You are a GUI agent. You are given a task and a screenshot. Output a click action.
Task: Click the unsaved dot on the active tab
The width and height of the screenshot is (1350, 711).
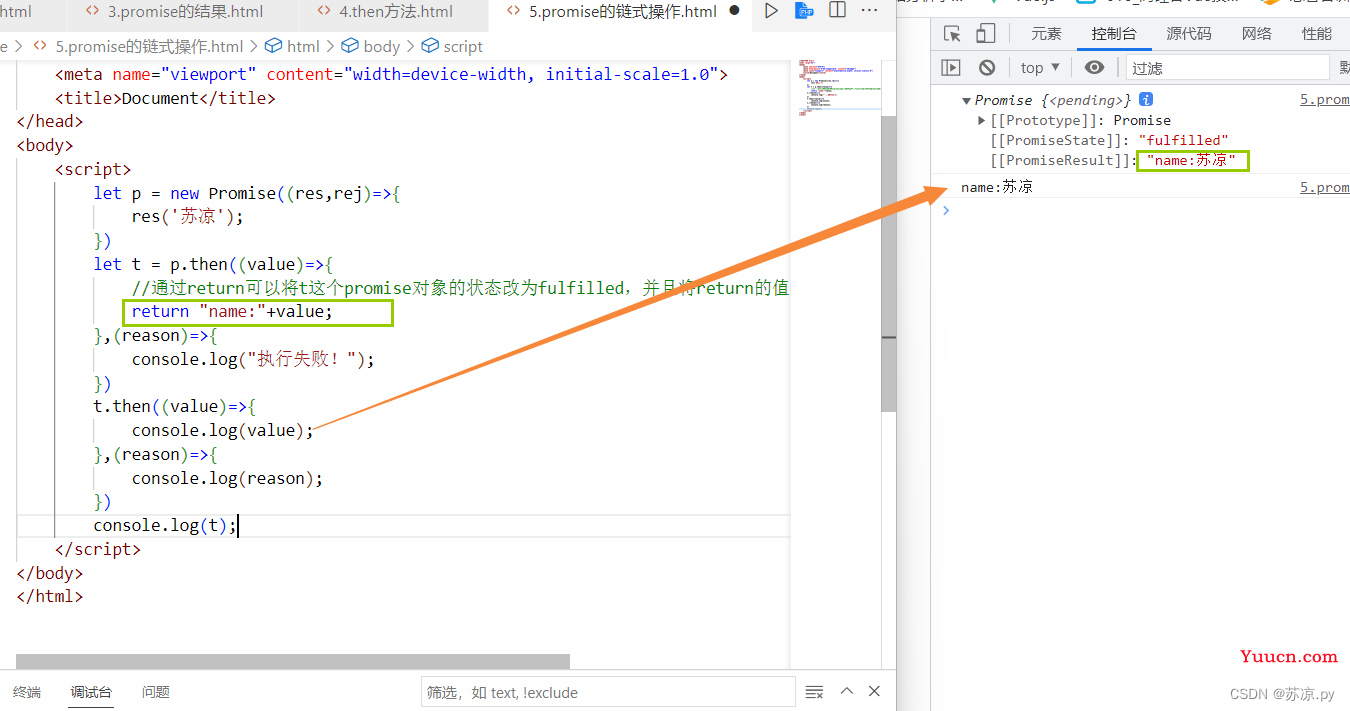coord(734,11)
